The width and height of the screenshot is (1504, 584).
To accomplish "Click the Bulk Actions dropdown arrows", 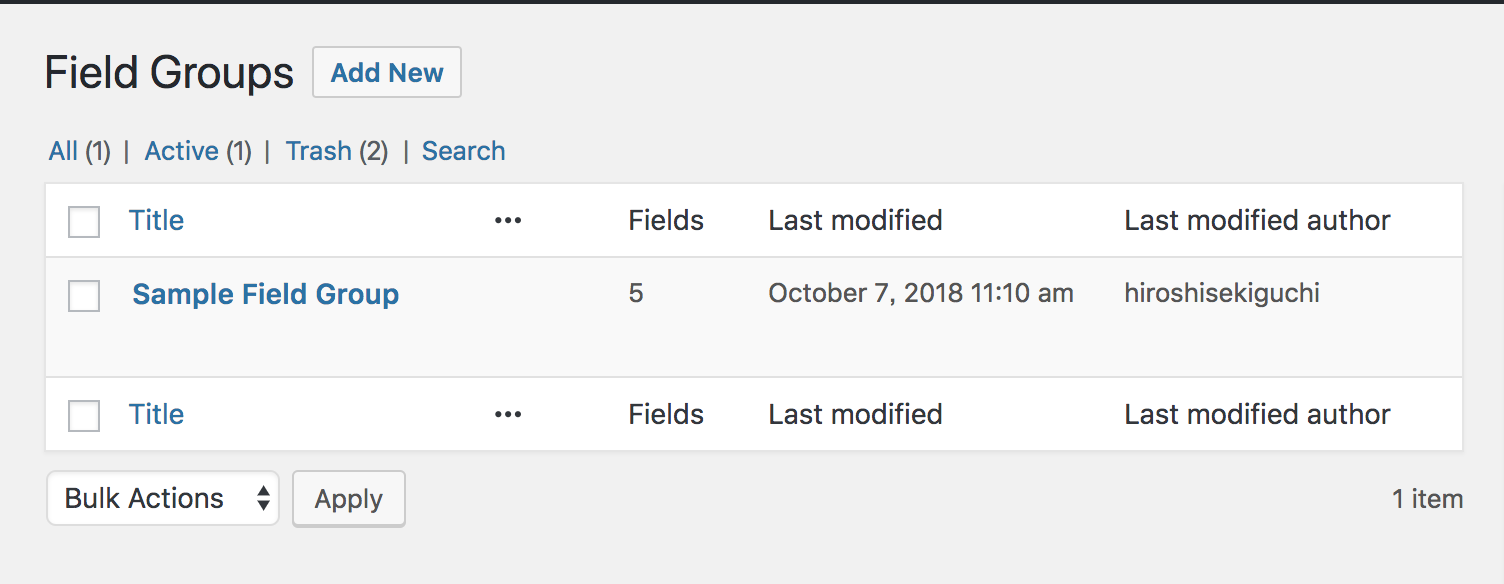I will click(263, 498).
